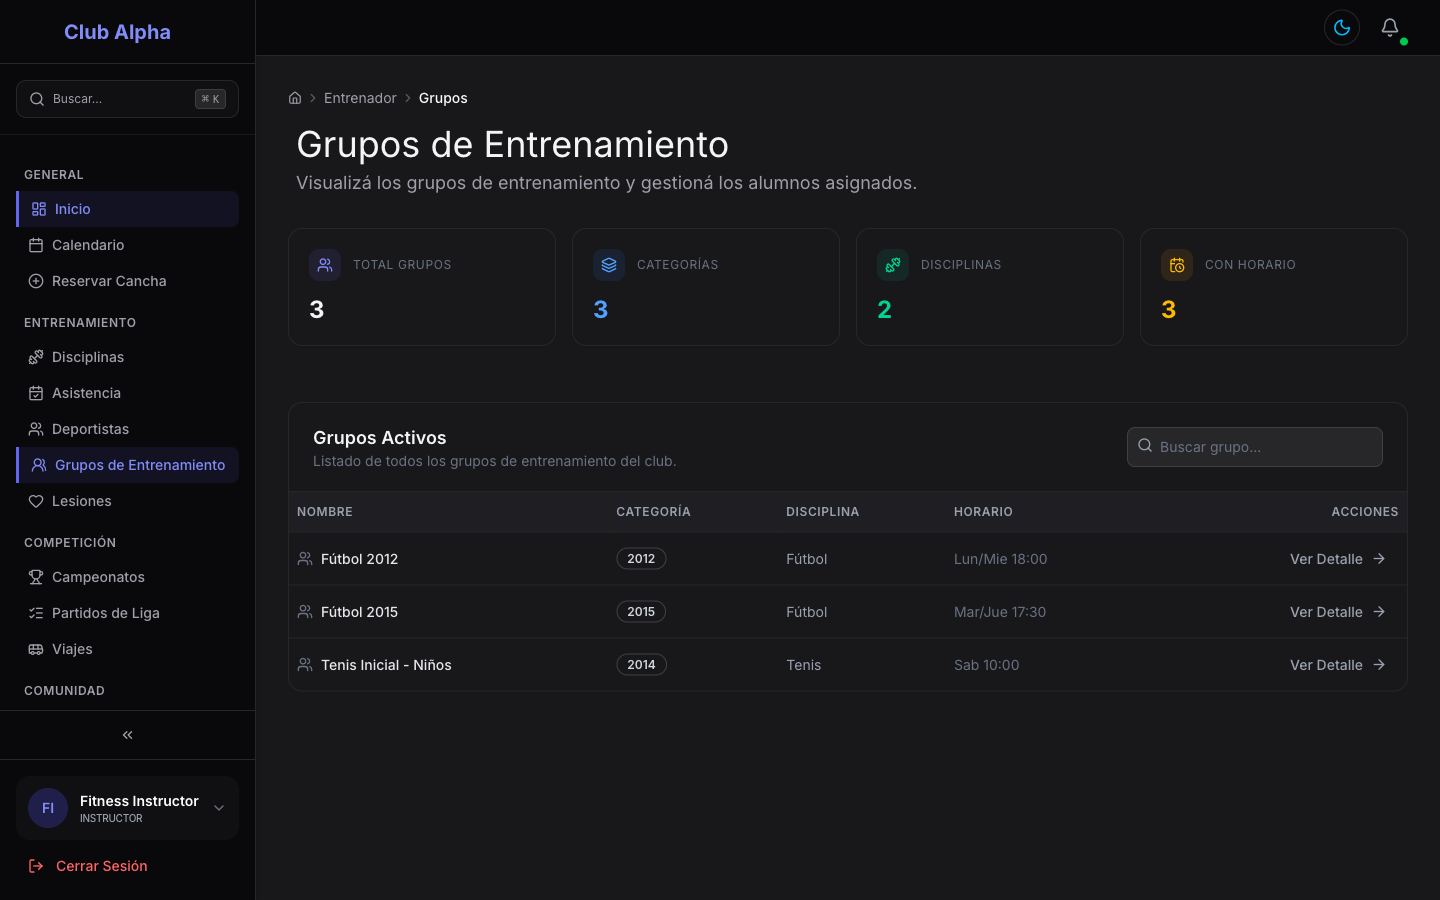Click the home breadcrumb icon

coord(295,98)
